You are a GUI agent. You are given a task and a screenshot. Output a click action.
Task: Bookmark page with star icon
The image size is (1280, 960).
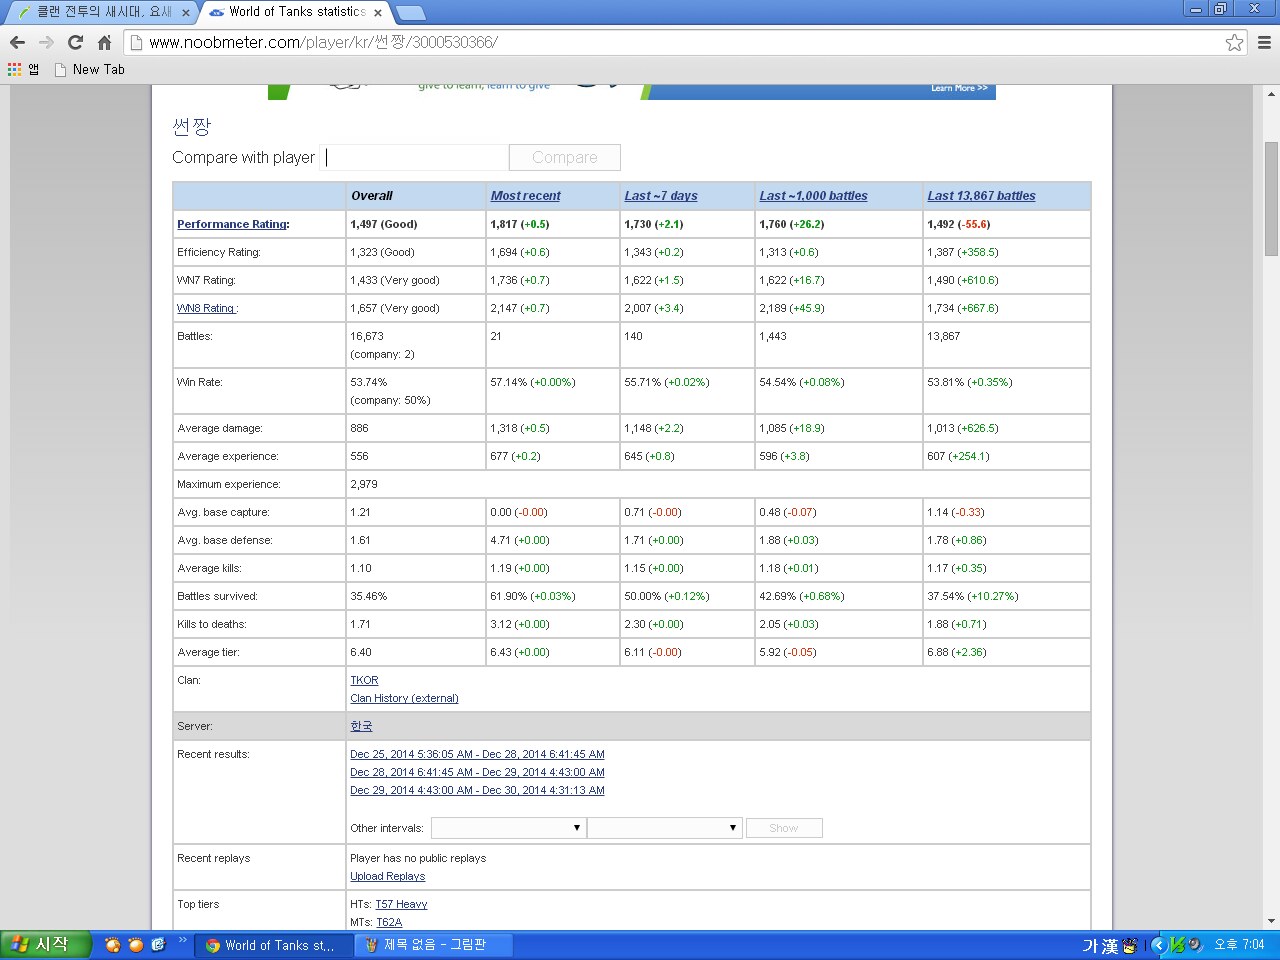click(1234, 42)
